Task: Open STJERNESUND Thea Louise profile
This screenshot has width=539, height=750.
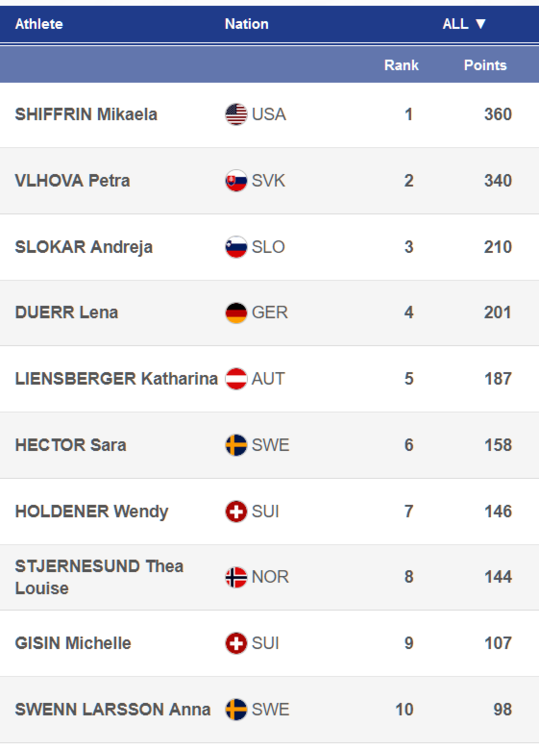Action: tap(99, 577)
